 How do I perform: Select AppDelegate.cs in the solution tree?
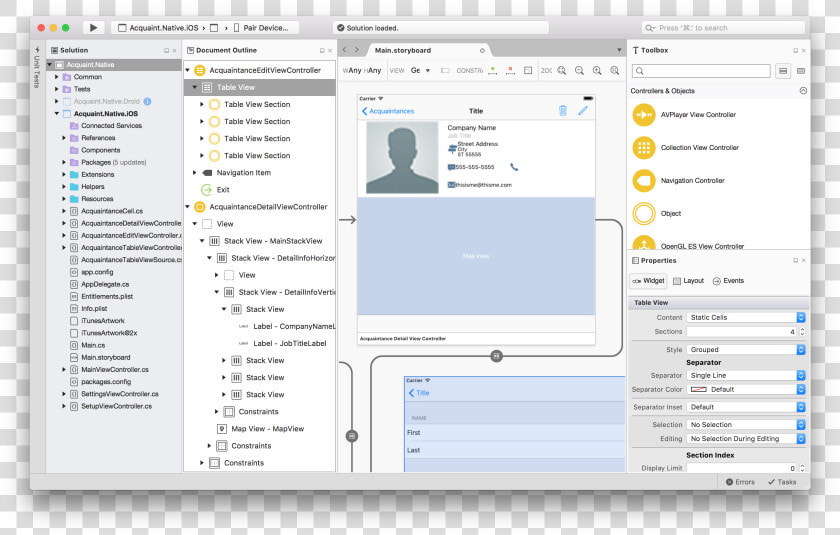click(x=105, y=284)
